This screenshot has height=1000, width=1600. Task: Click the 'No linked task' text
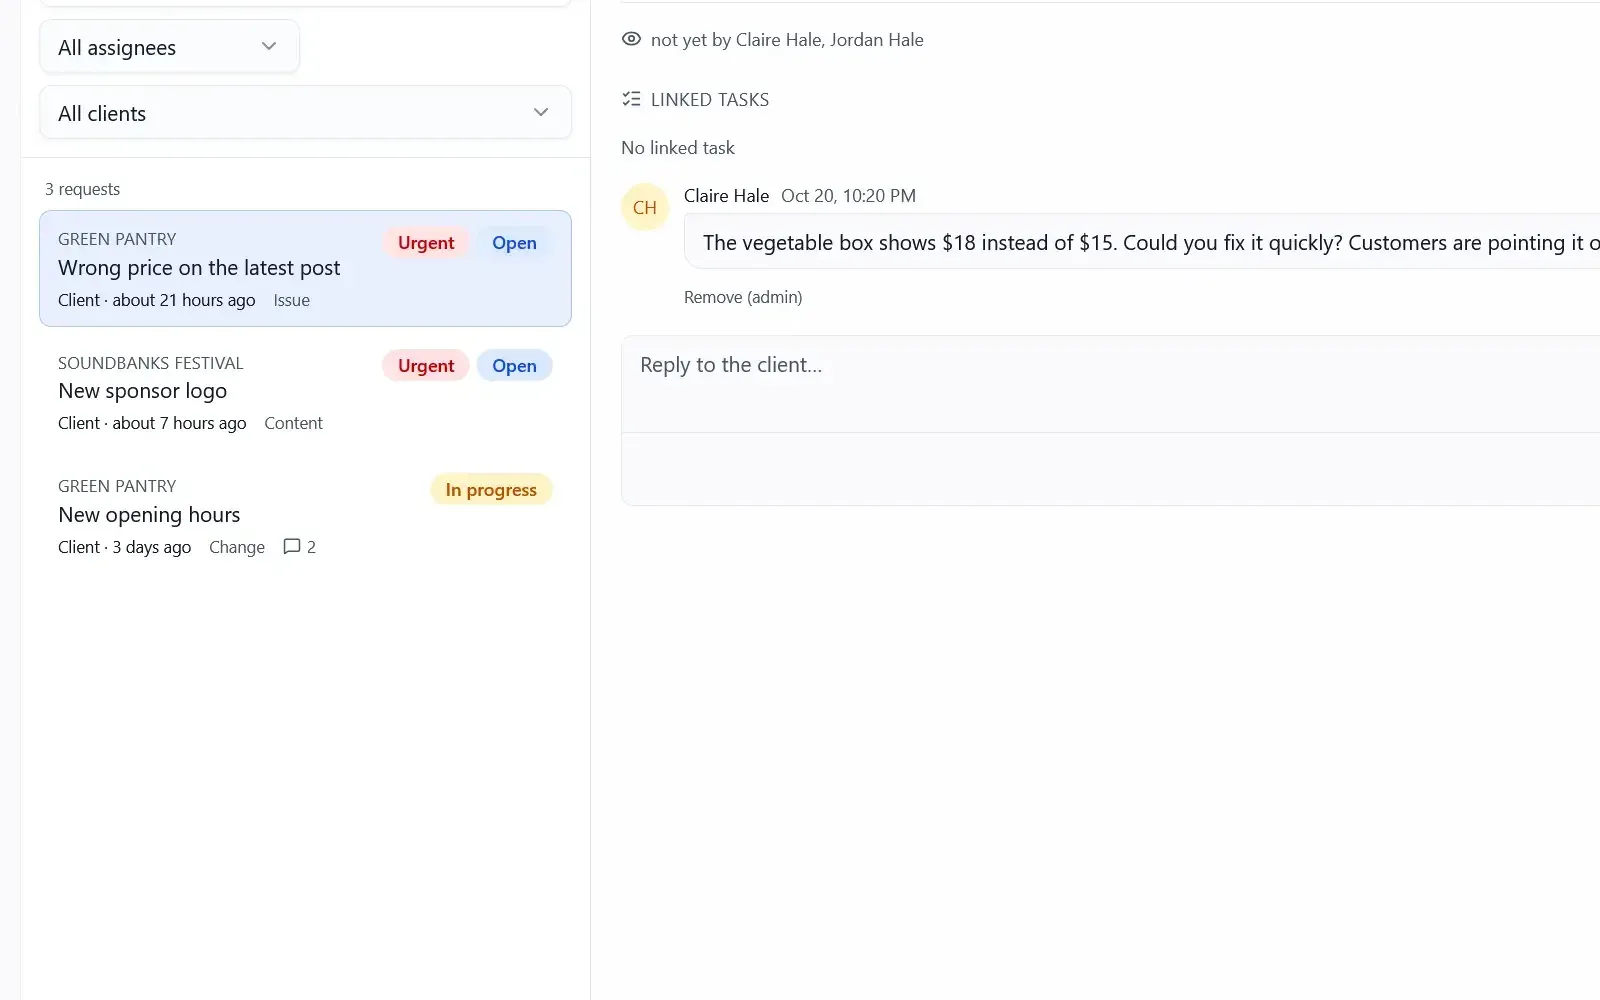[678, 148]
